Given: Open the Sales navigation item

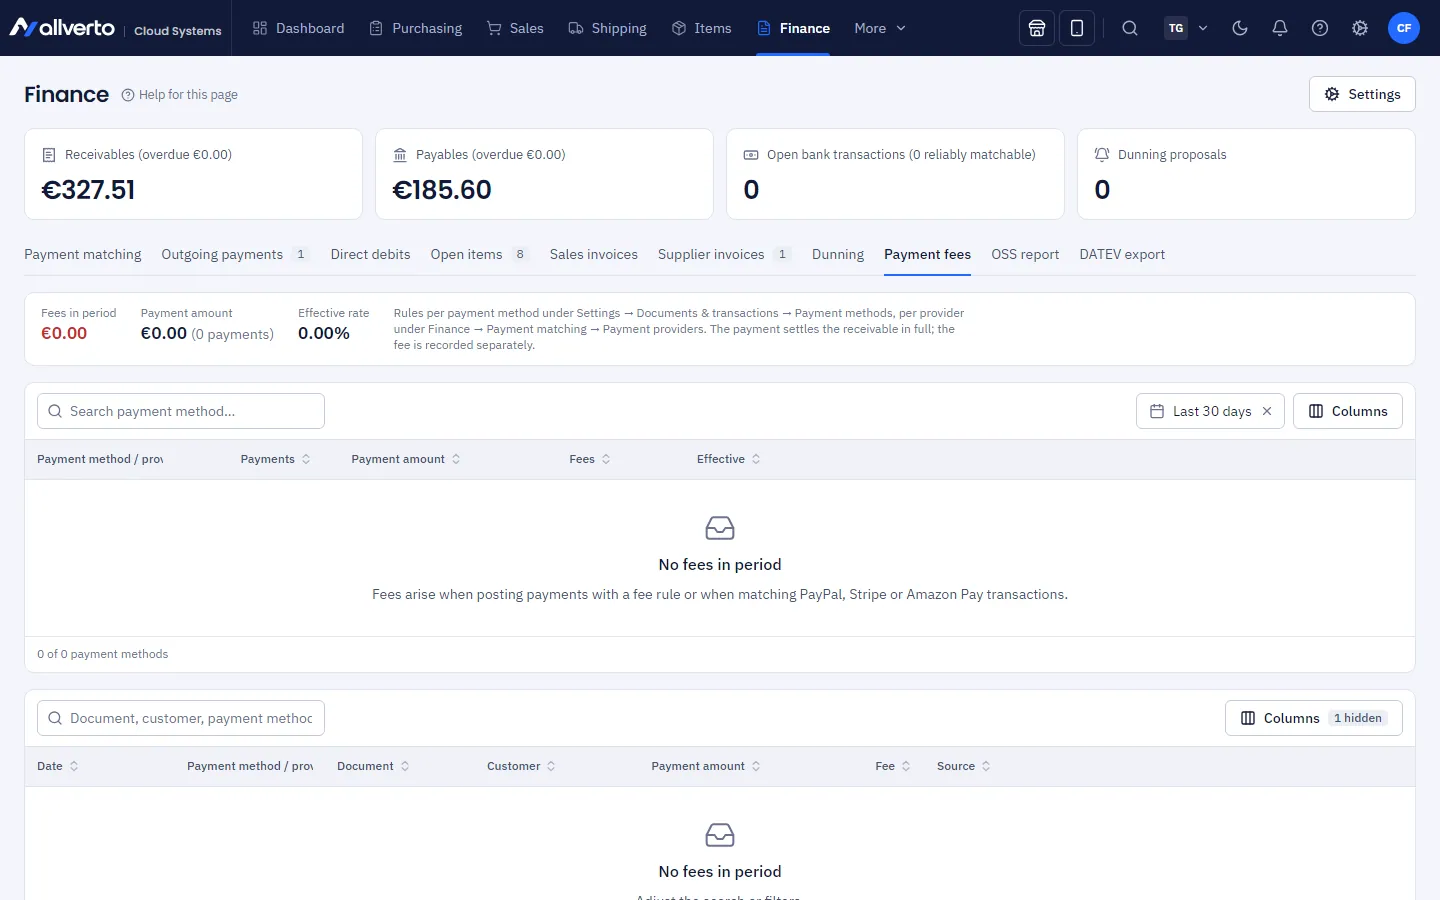Looking at the screenshot, I should 515,28.
